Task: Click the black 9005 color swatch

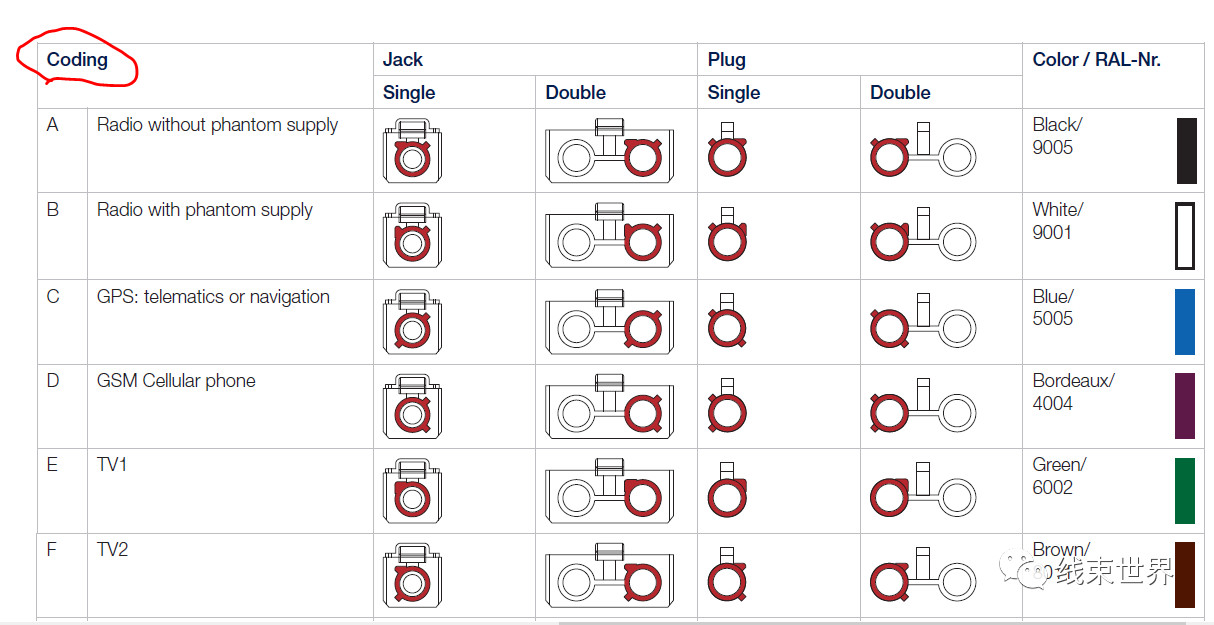Action: pyautogui.click(x=1186, y=151)
